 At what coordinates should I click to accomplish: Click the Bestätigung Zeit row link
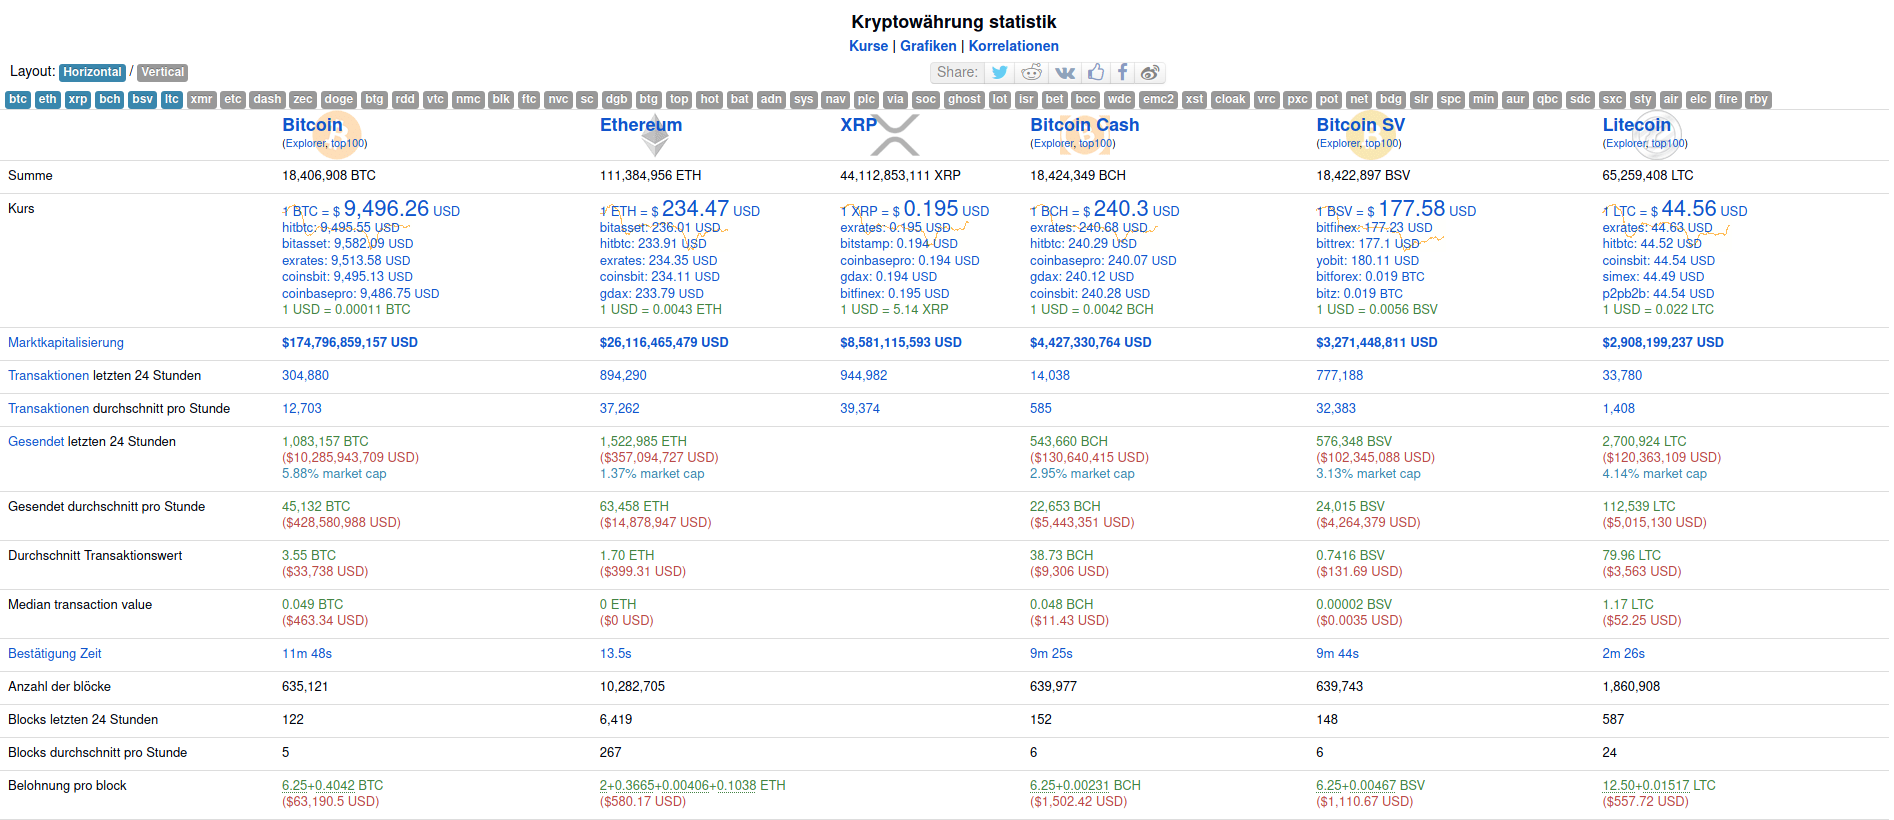[x=55, y=654]
